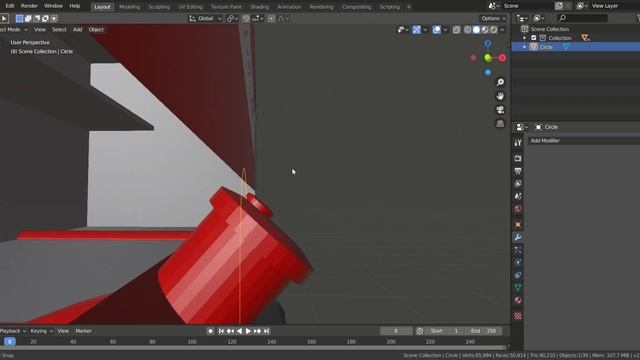Screen dimensions: 640x360
Task: Choose the invert selection mode icon
Action: click(45, 18)
